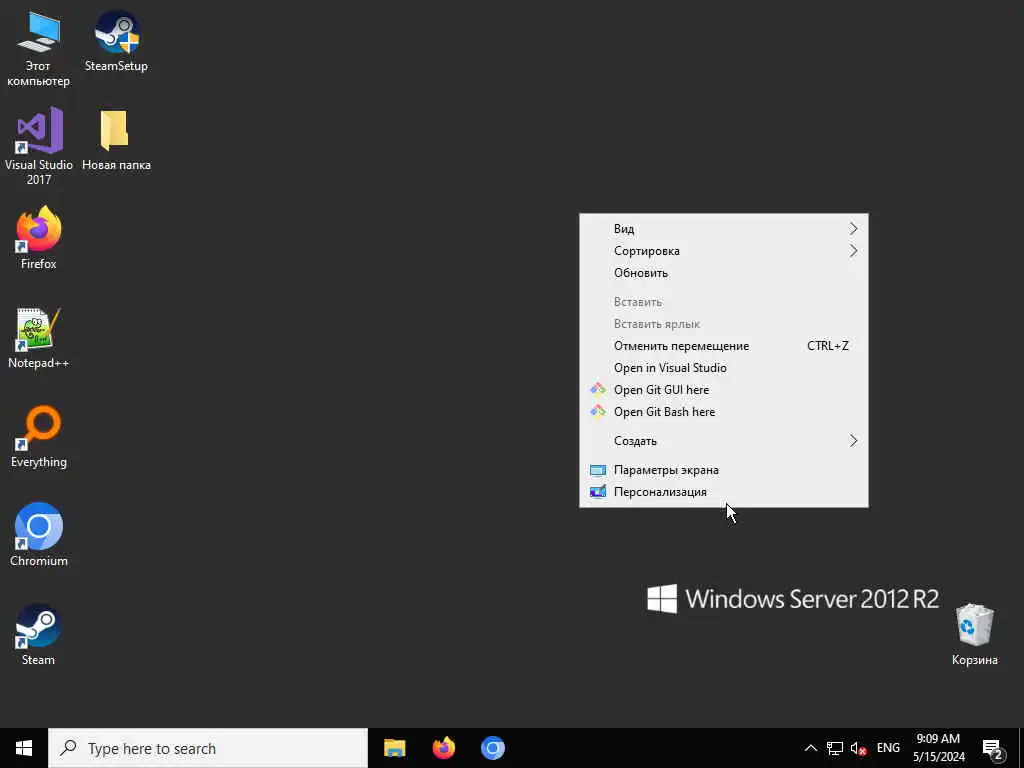This screenshot has width=1024, height=768.
Task: Choose Open in Visual Studio
Action: tap(724, 368)
